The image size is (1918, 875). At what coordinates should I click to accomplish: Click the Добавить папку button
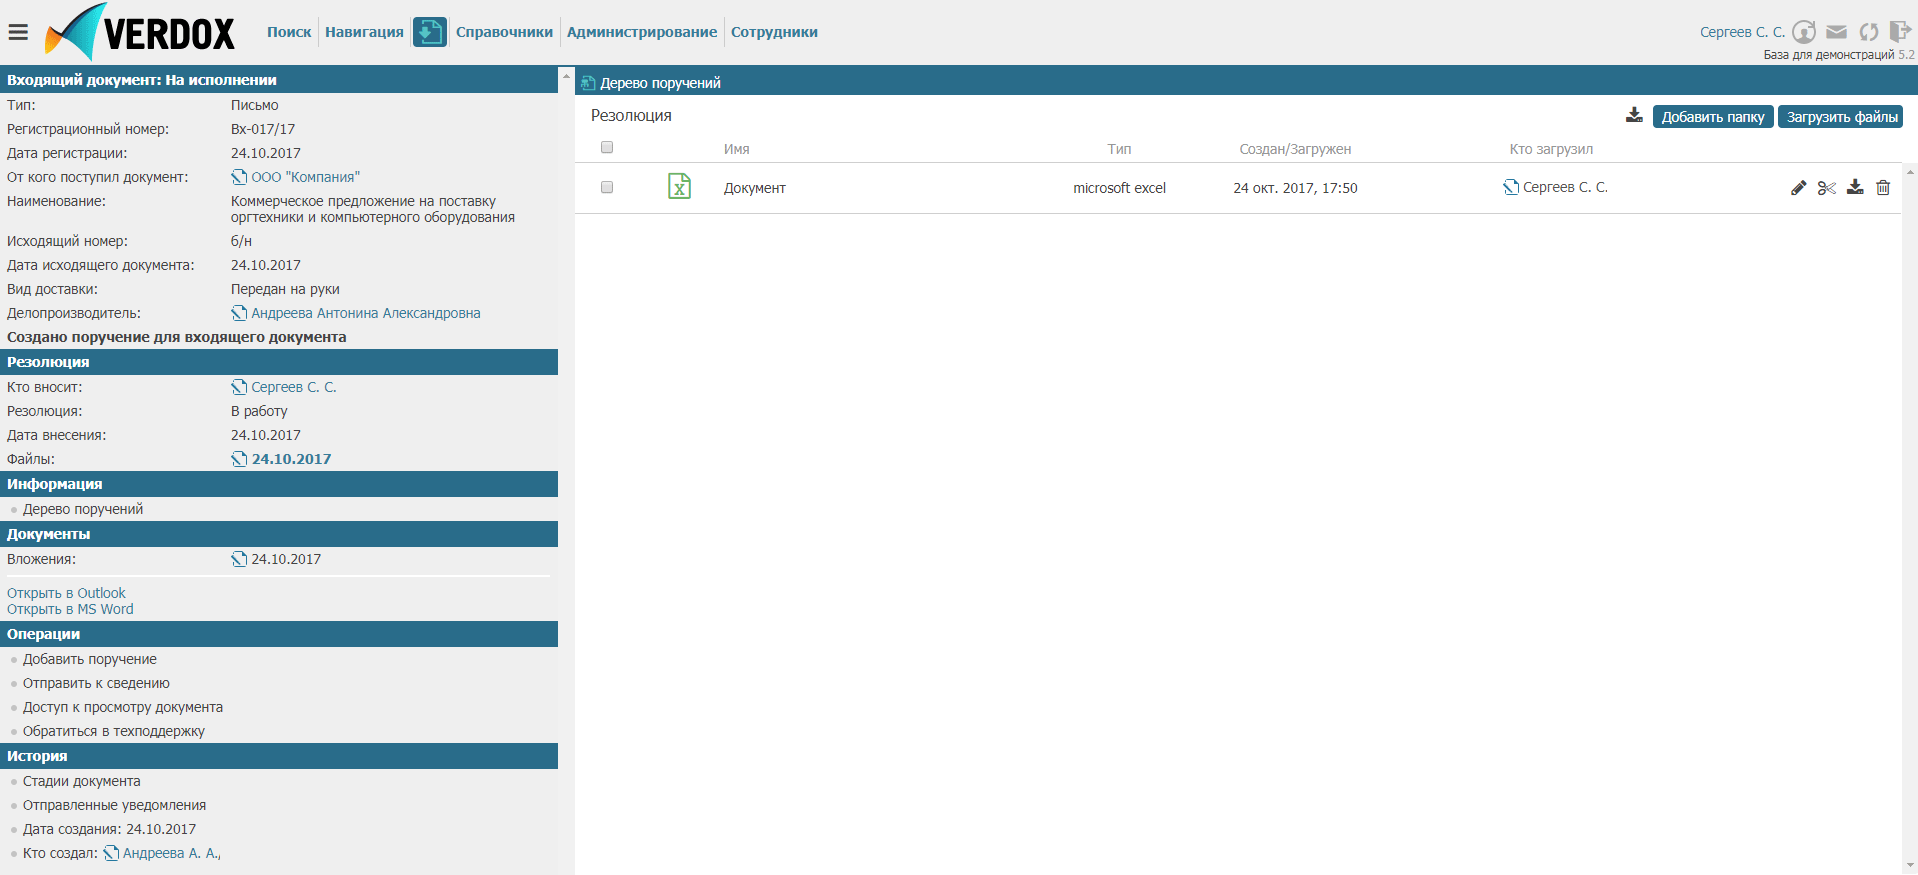point(1713,117)
